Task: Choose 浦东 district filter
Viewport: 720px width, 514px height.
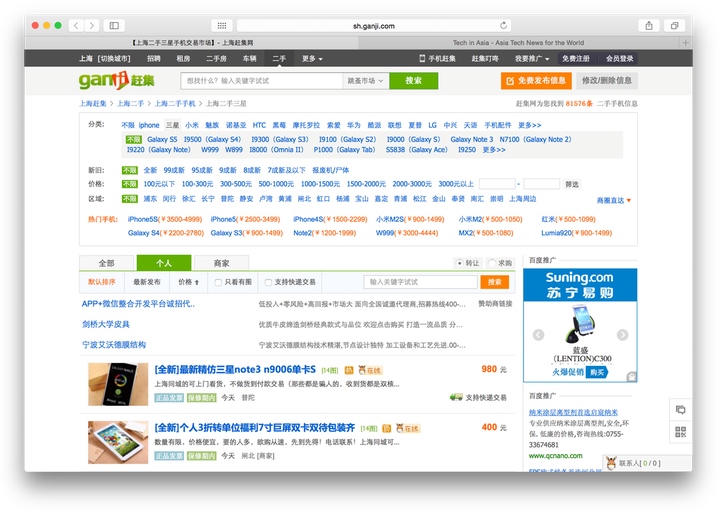Action: coord(150,199)
